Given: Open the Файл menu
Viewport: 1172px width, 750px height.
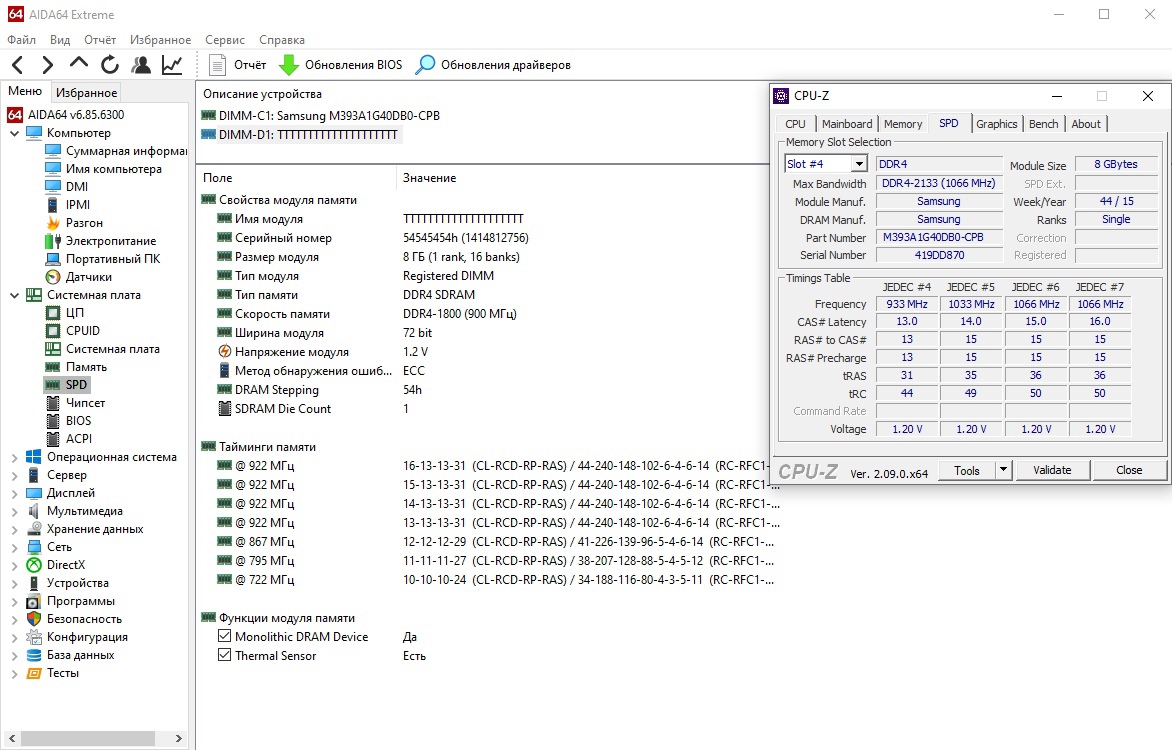Looking at the screenshot, I should [x=22, y=40].
